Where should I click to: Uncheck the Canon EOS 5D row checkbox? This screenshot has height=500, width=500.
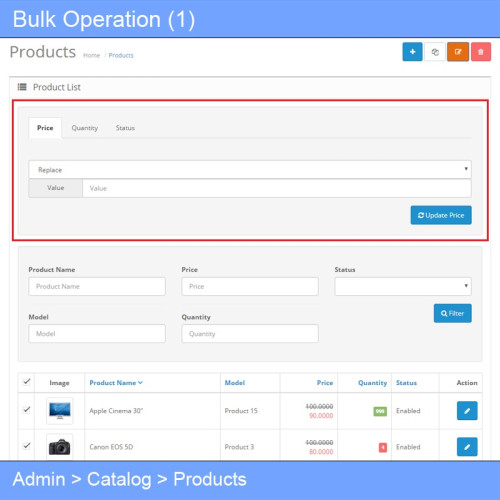click(27, 446)
